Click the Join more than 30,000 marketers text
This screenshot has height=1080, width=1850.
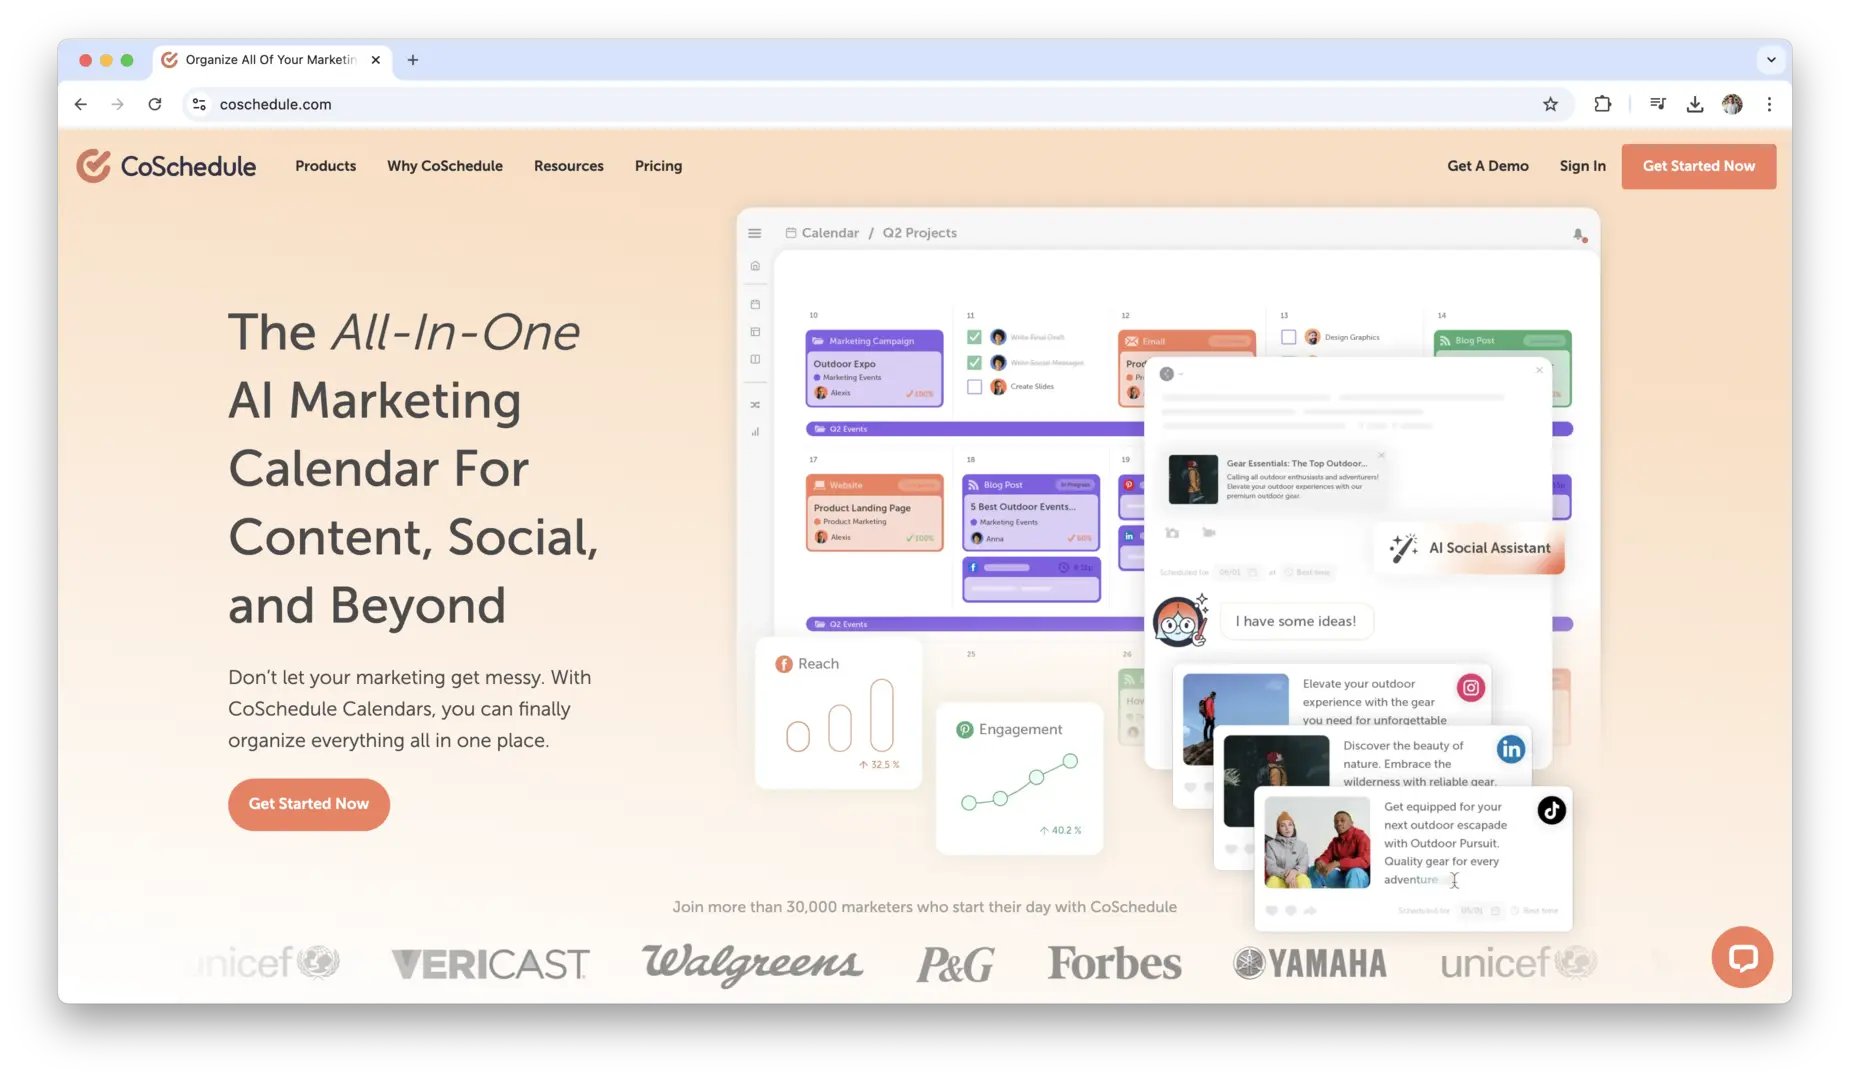[x=924, y=907]
